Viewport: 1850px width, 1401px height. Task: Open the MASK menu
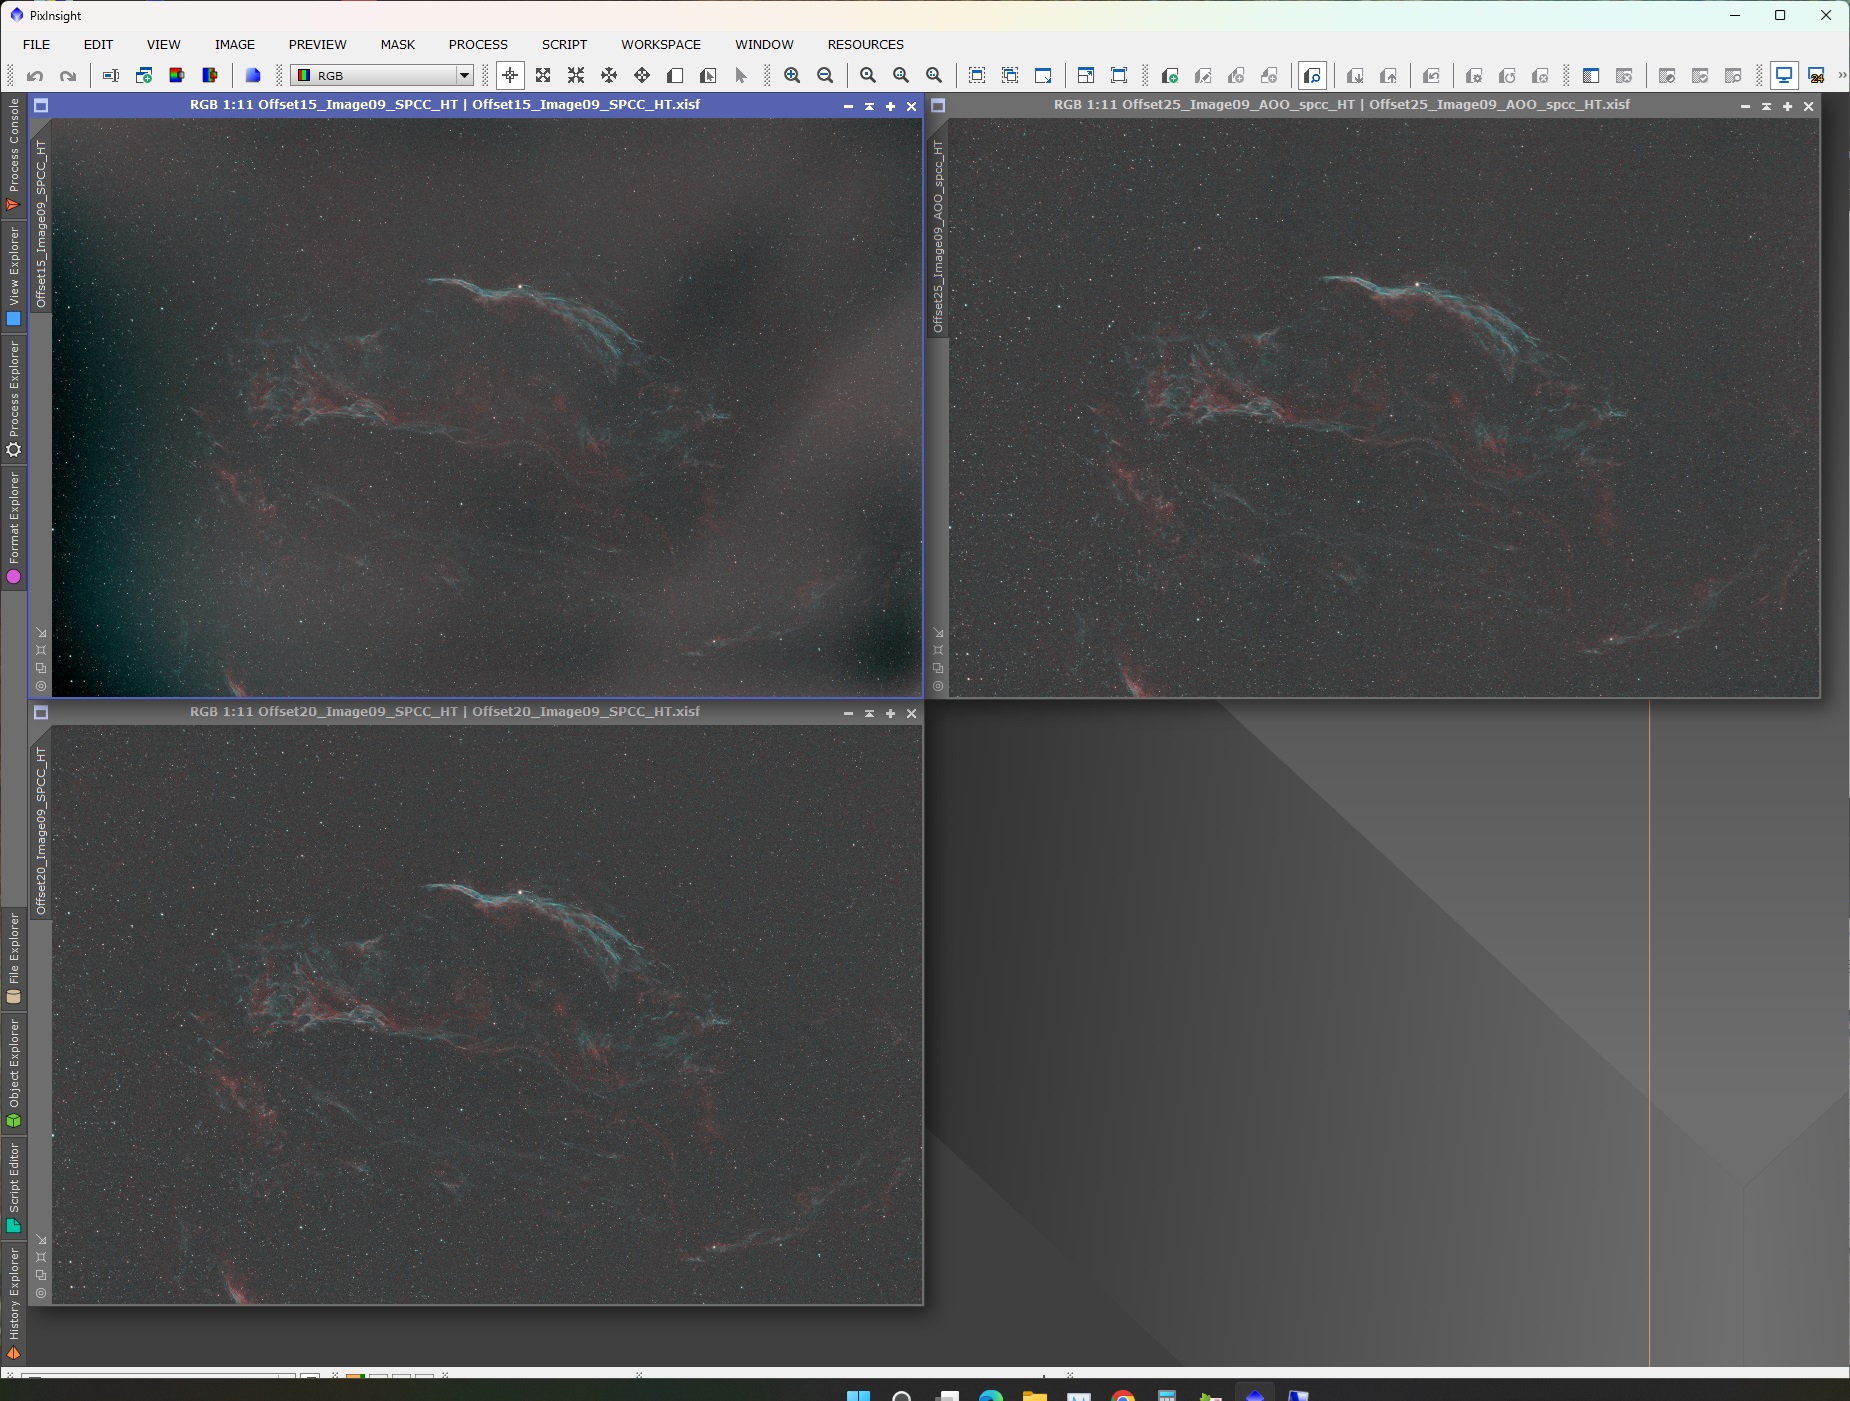(398, 45)
